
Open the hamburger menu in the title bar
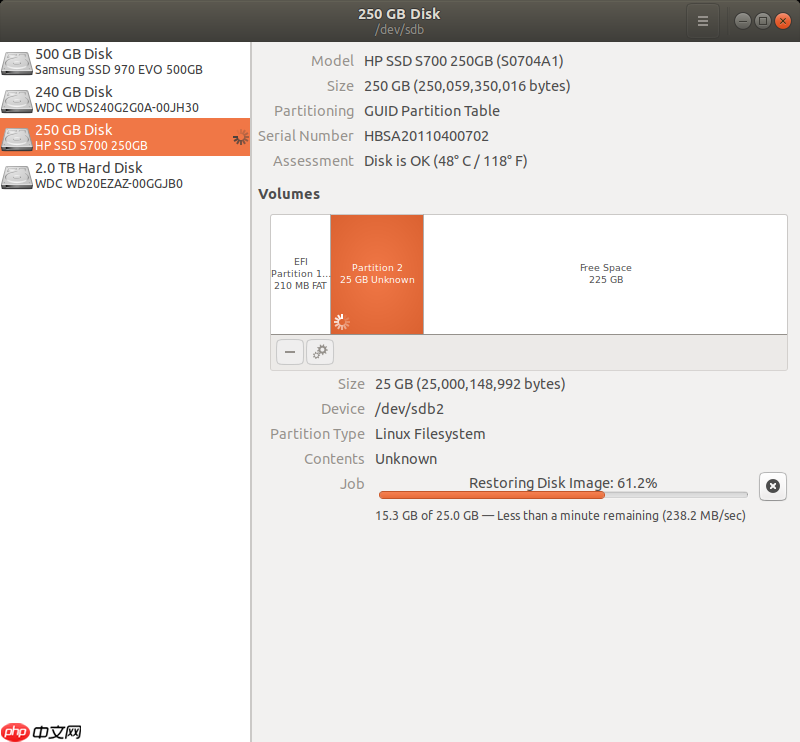pyautogui.click(x=703, y=21)
